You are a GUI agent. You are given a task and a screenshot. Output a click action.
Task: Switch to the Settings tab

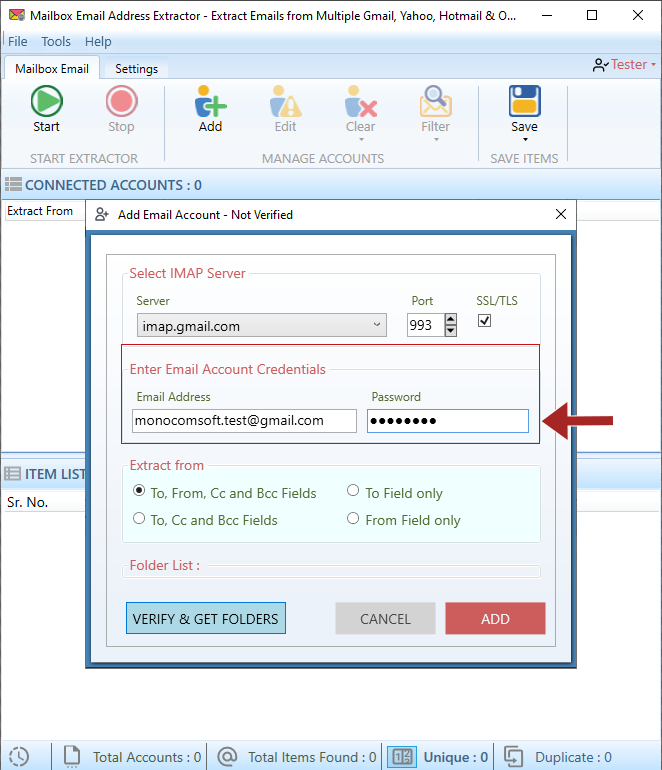coord(136,69)
